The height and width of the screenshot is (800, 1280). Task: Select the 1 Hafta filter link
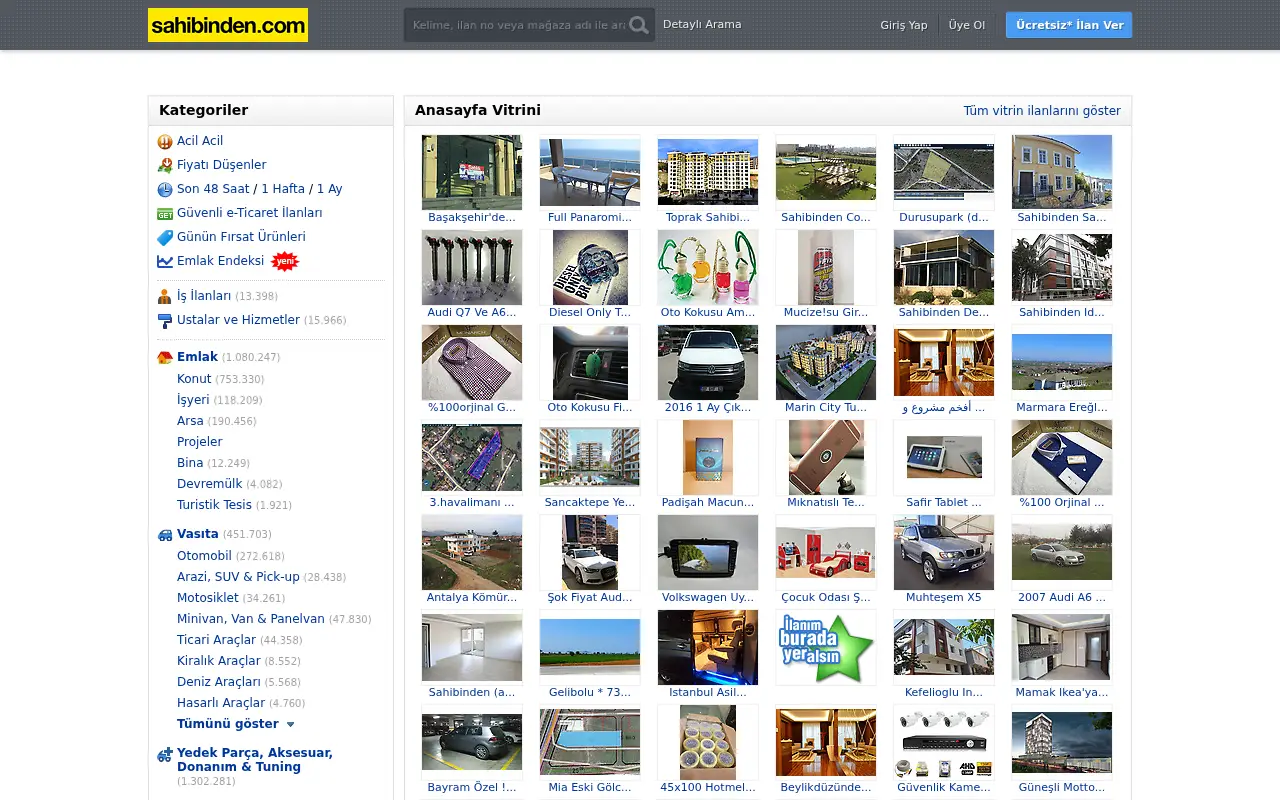pos(283,189)
